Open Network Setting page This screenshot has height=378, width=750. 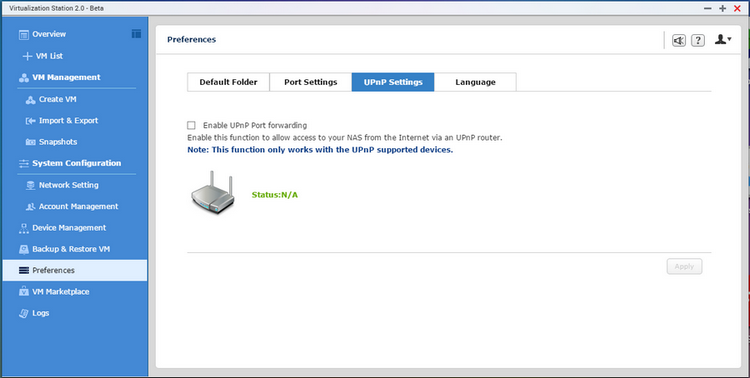[68, 185]
